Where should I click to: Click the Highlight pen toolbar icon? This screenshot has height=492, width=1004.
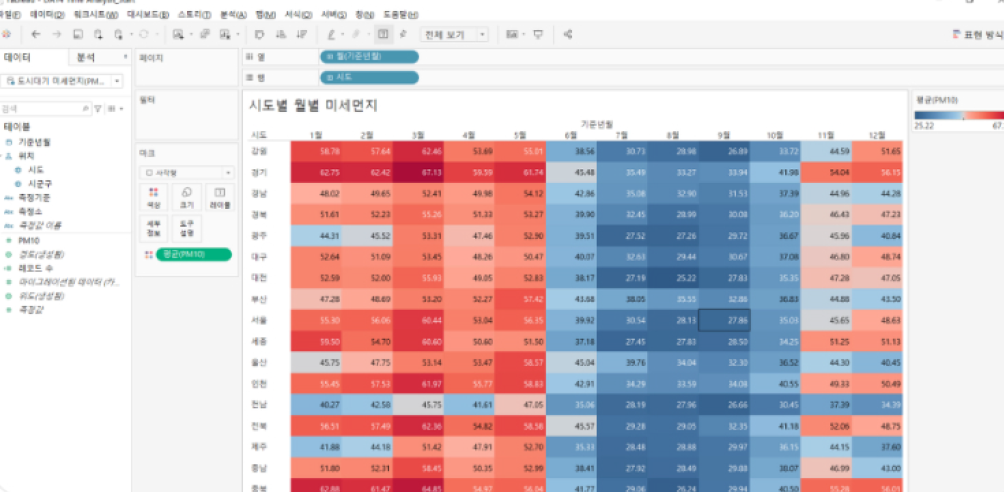tap(332, 35)
